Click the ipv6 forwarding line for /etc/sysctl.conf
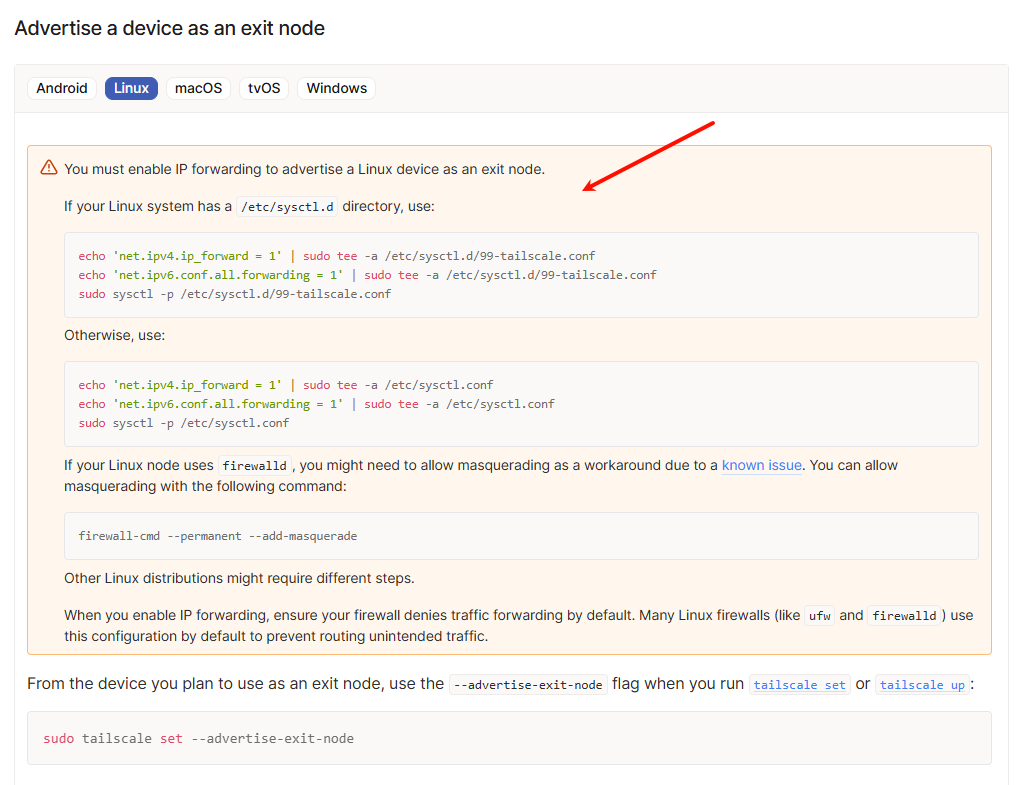 (x=316, y=404)
